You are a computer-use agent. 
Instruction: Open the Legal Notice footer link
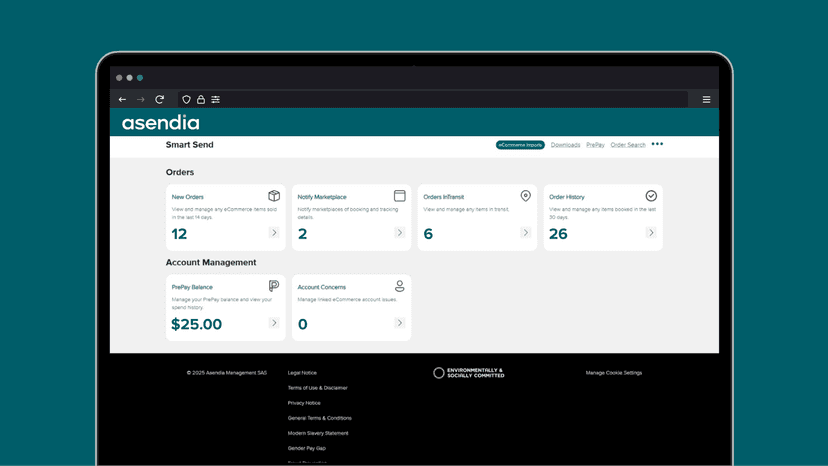302,372
